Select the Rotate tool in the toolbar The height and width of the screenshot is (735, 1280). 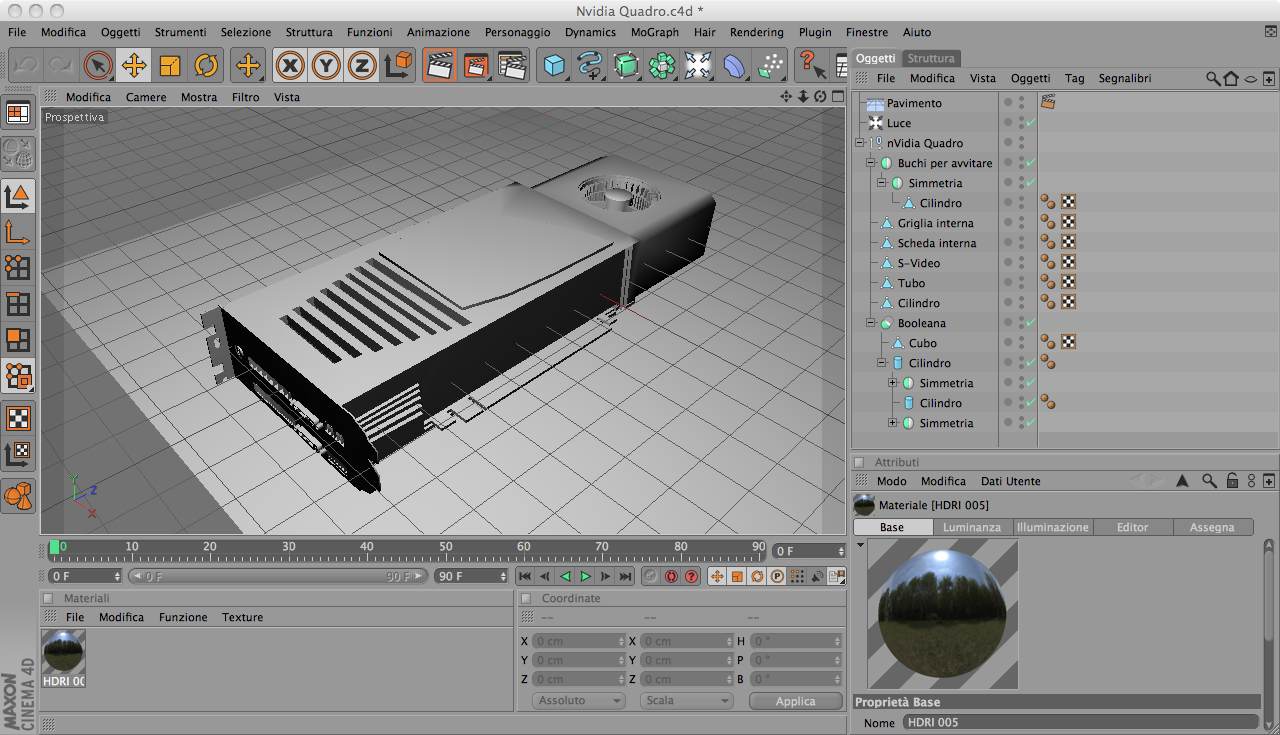pos(206,66)
